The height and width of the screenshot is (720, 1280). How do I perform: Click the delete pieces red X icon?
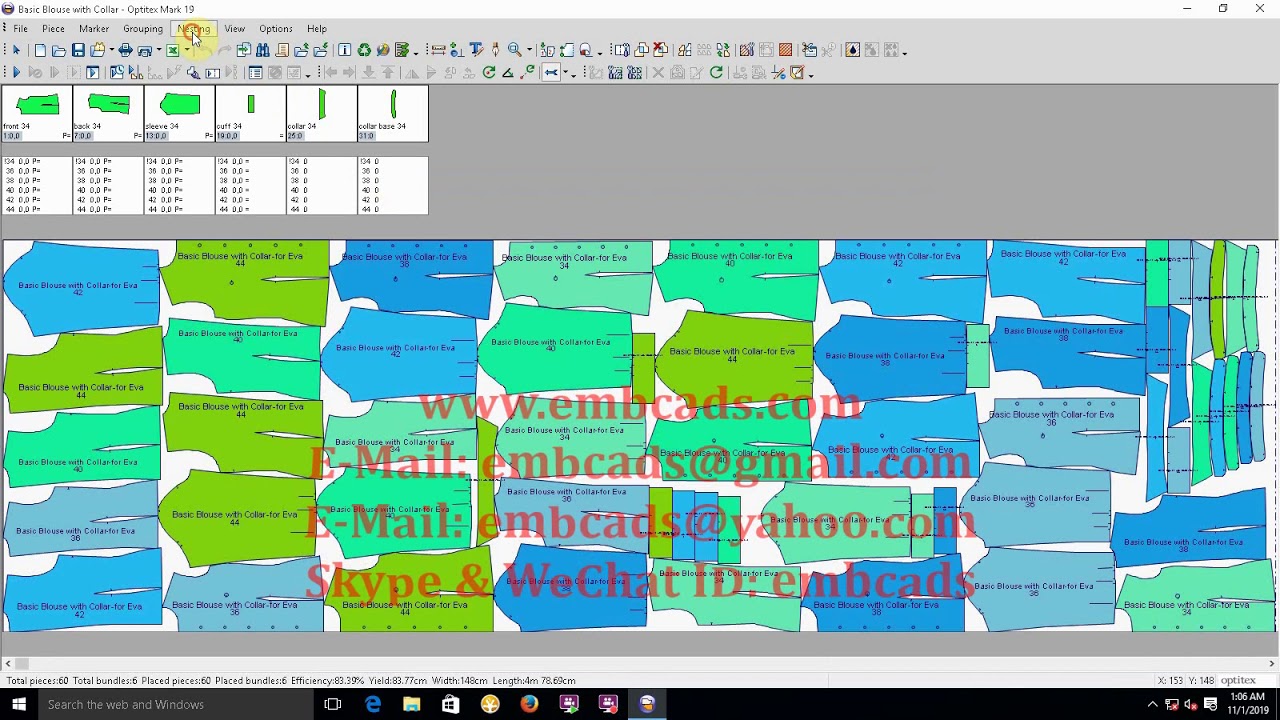click(659, 50)
